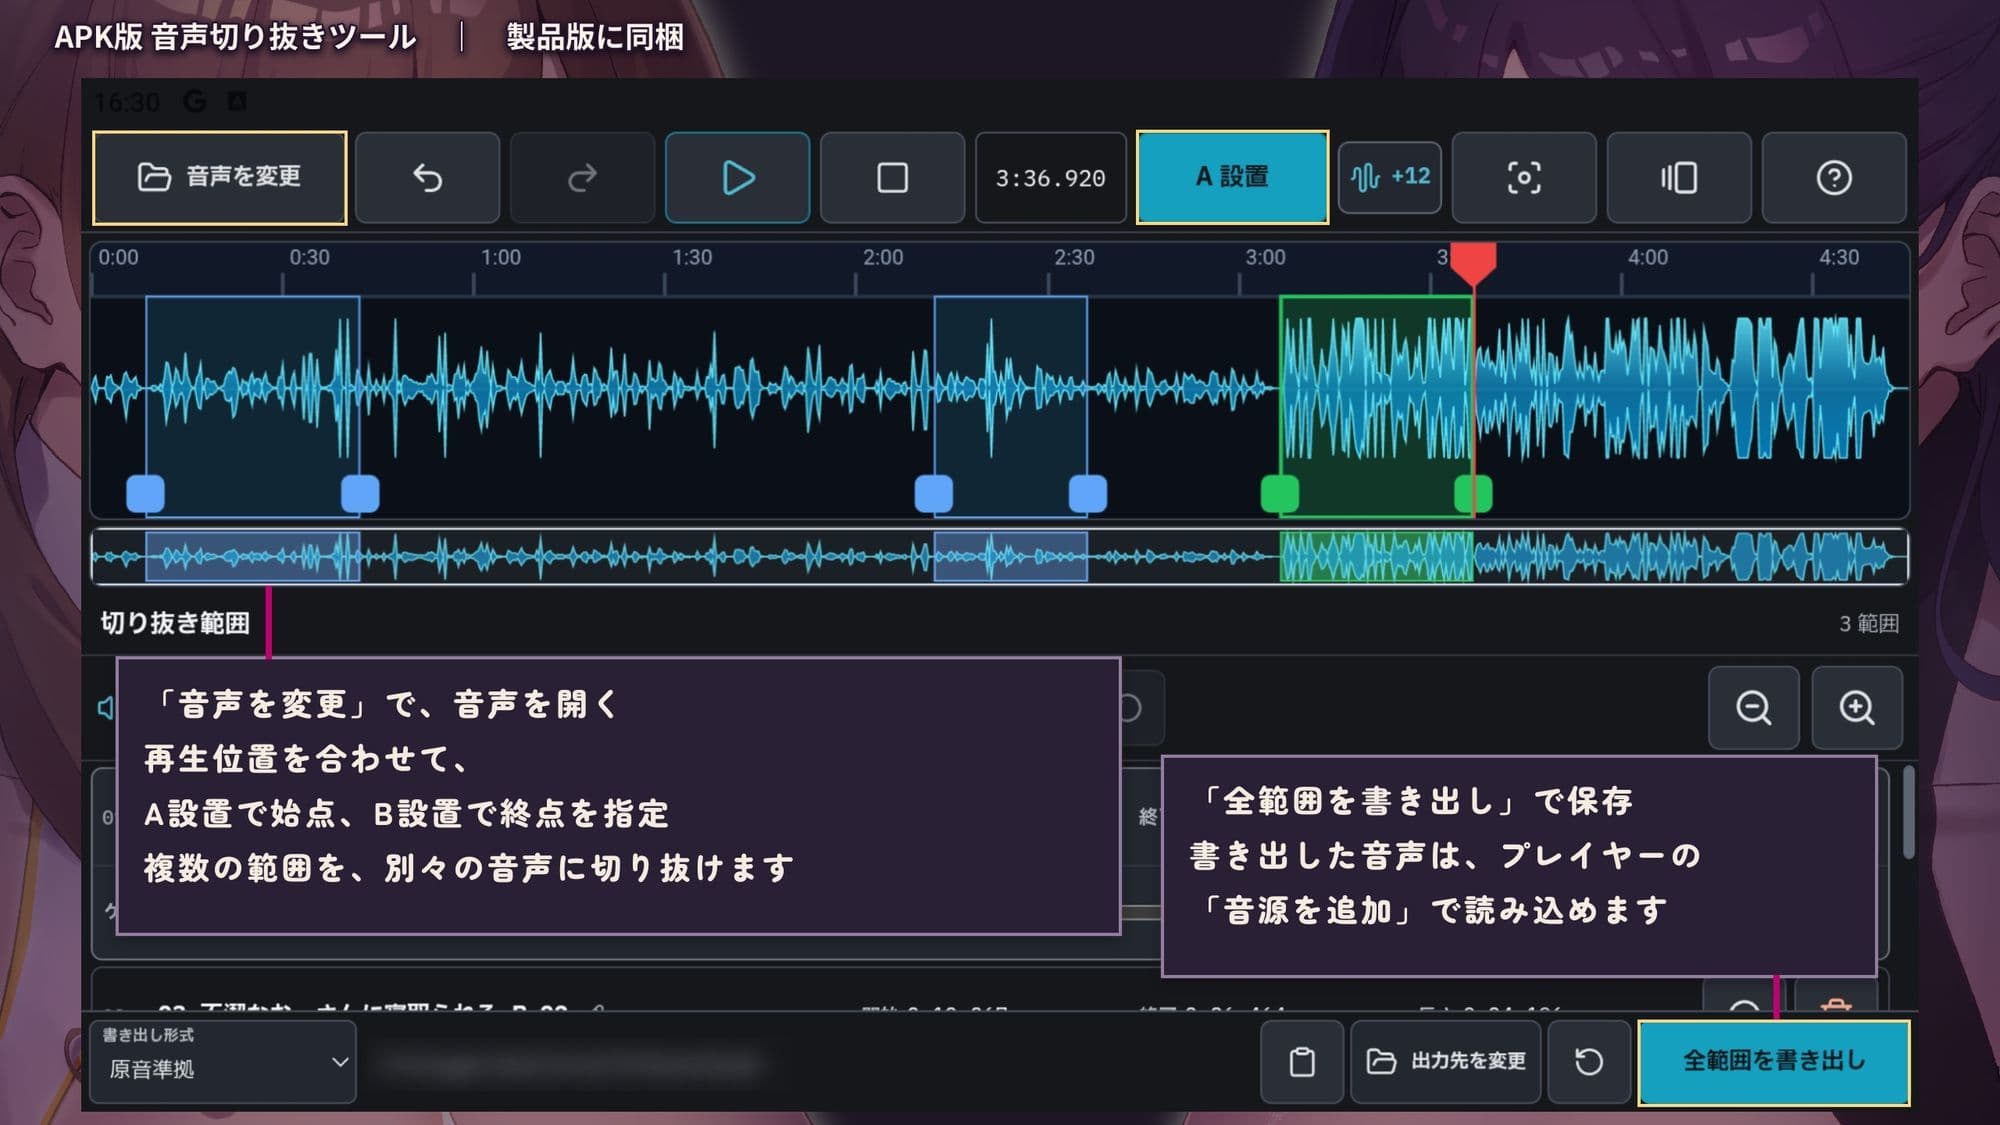Click the focus frame icon
Screen dimensions: 2000x1125
pos(1524,177)
